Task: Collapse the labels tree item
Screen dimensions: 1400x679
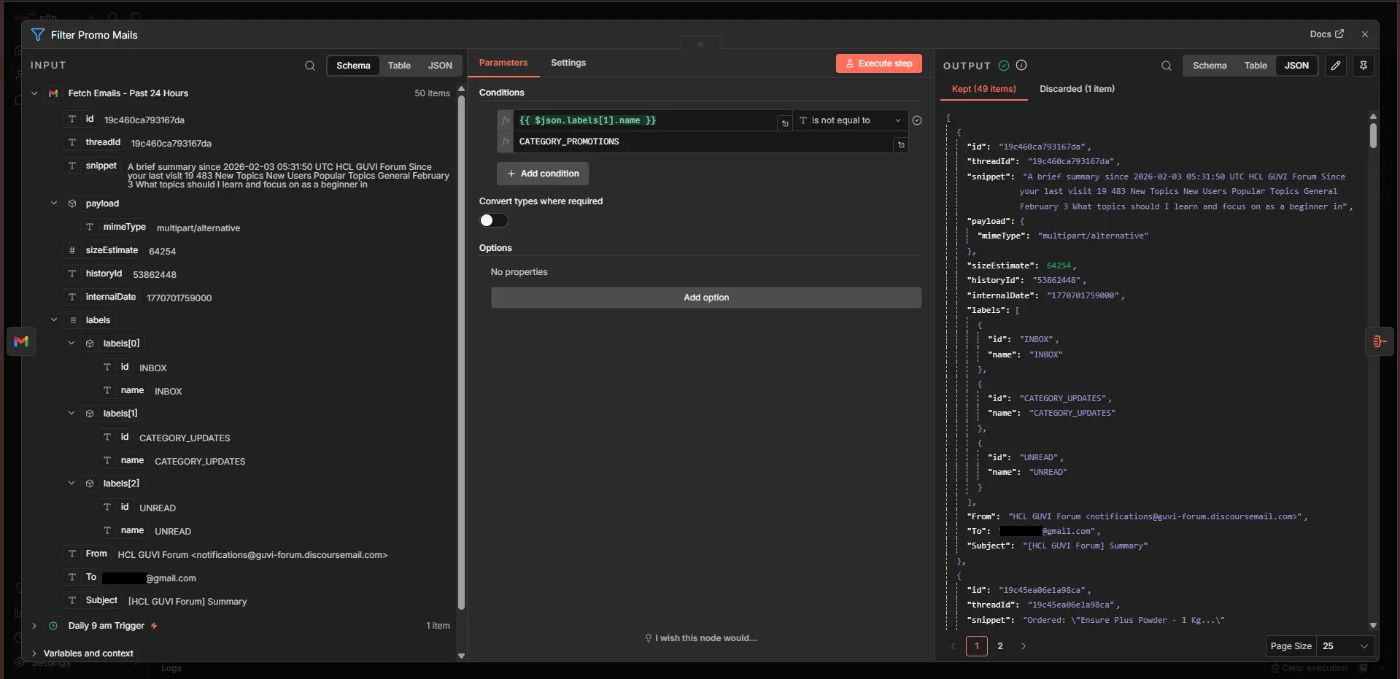Action: [54, 320]
